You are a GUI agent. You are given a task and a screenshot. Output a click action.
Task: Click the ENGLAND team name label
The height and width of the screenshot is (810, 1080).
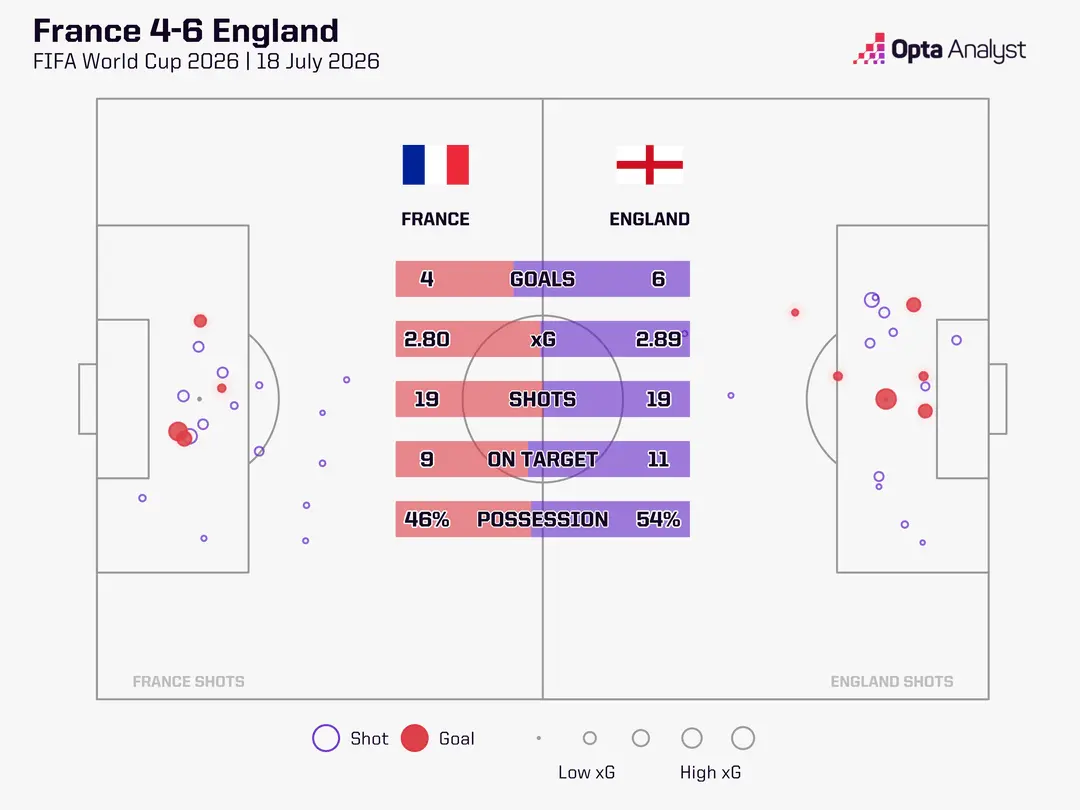[x=650, y=219]
